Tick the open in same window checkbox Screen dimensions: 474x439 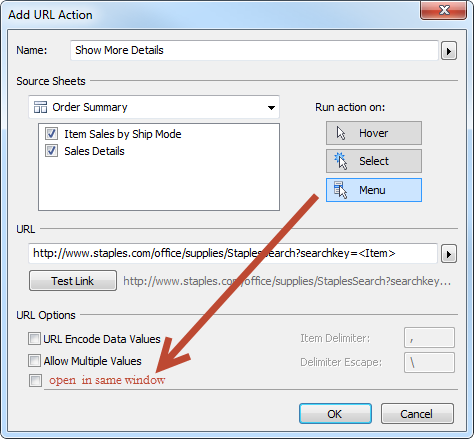click(x=35, y=380)
